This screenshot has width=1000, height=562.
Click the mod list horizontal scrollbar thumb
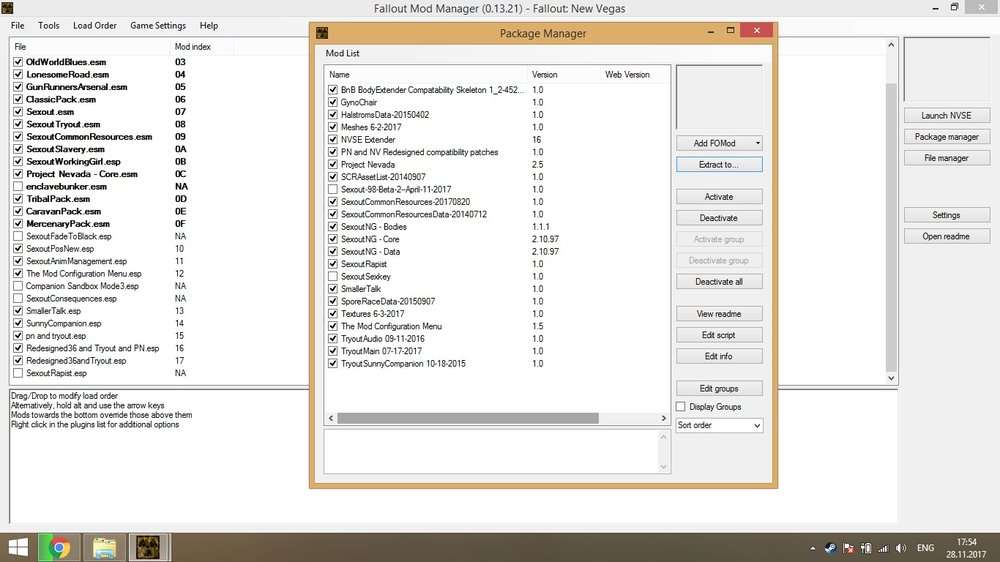(x=467, y=418)
